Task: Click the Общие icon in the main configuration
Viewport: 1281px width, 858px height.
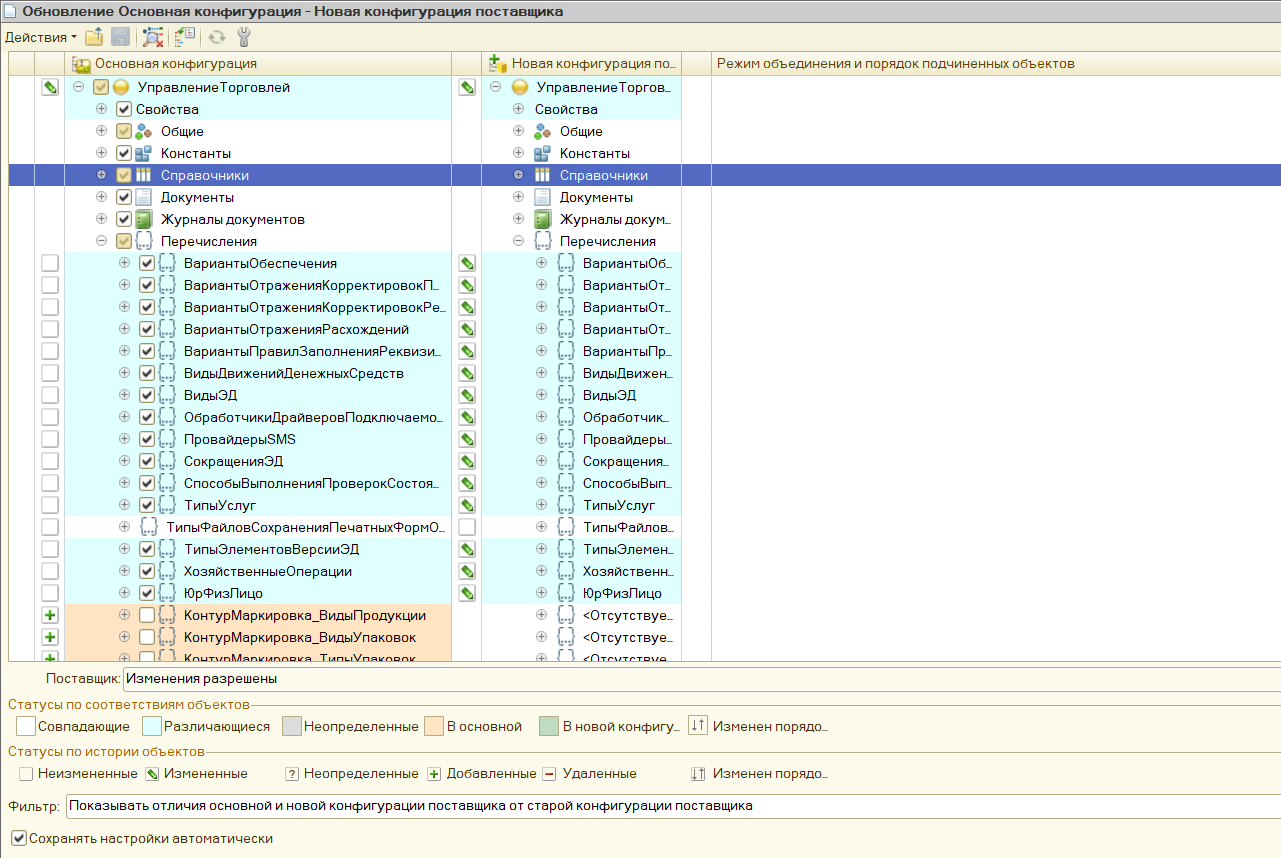Action: [x=143, y=131]
